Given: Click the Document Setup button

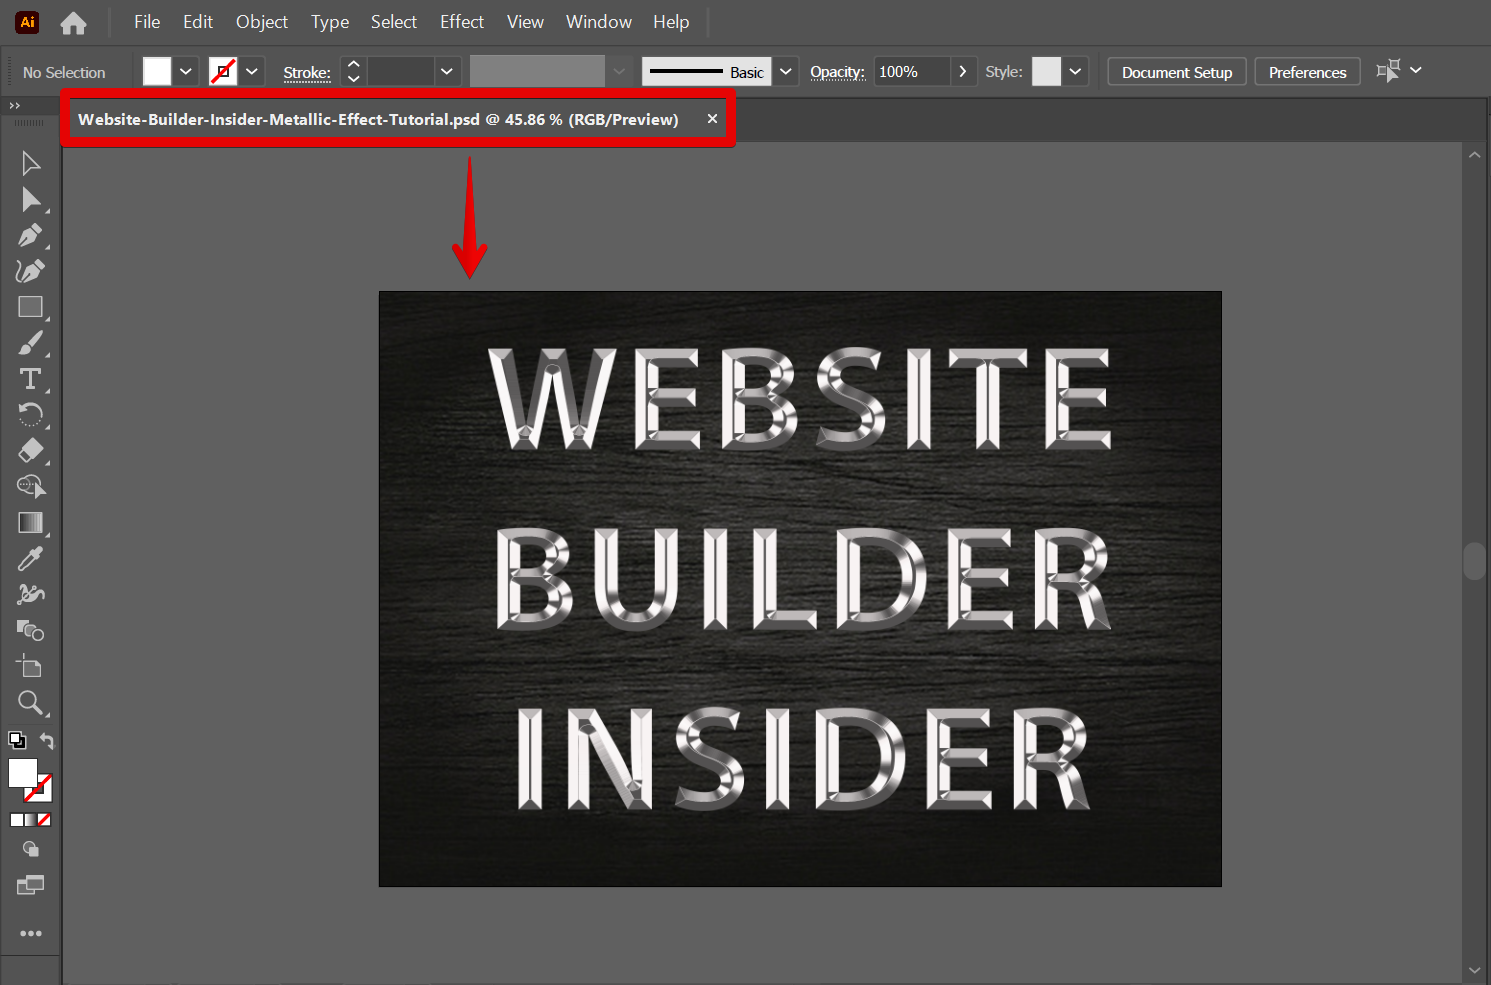Looking at the screenshot, I should pos(1176,72).
